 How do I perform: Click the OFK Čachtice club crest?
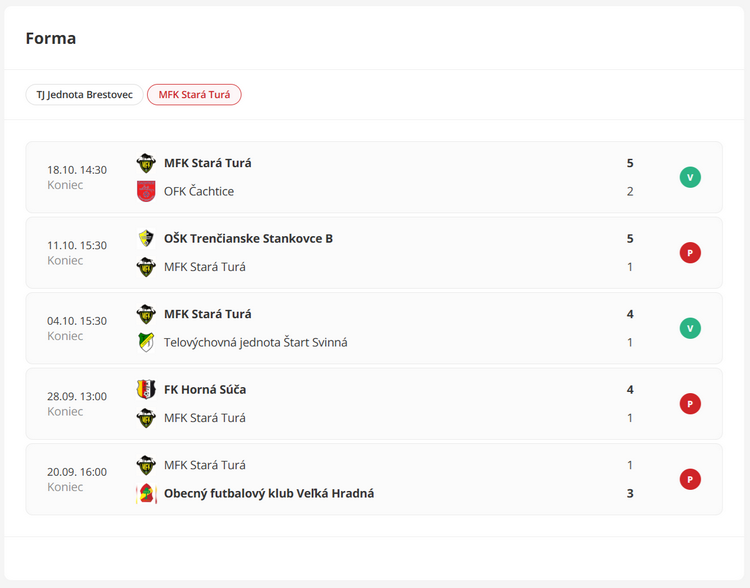pos(146,191)
